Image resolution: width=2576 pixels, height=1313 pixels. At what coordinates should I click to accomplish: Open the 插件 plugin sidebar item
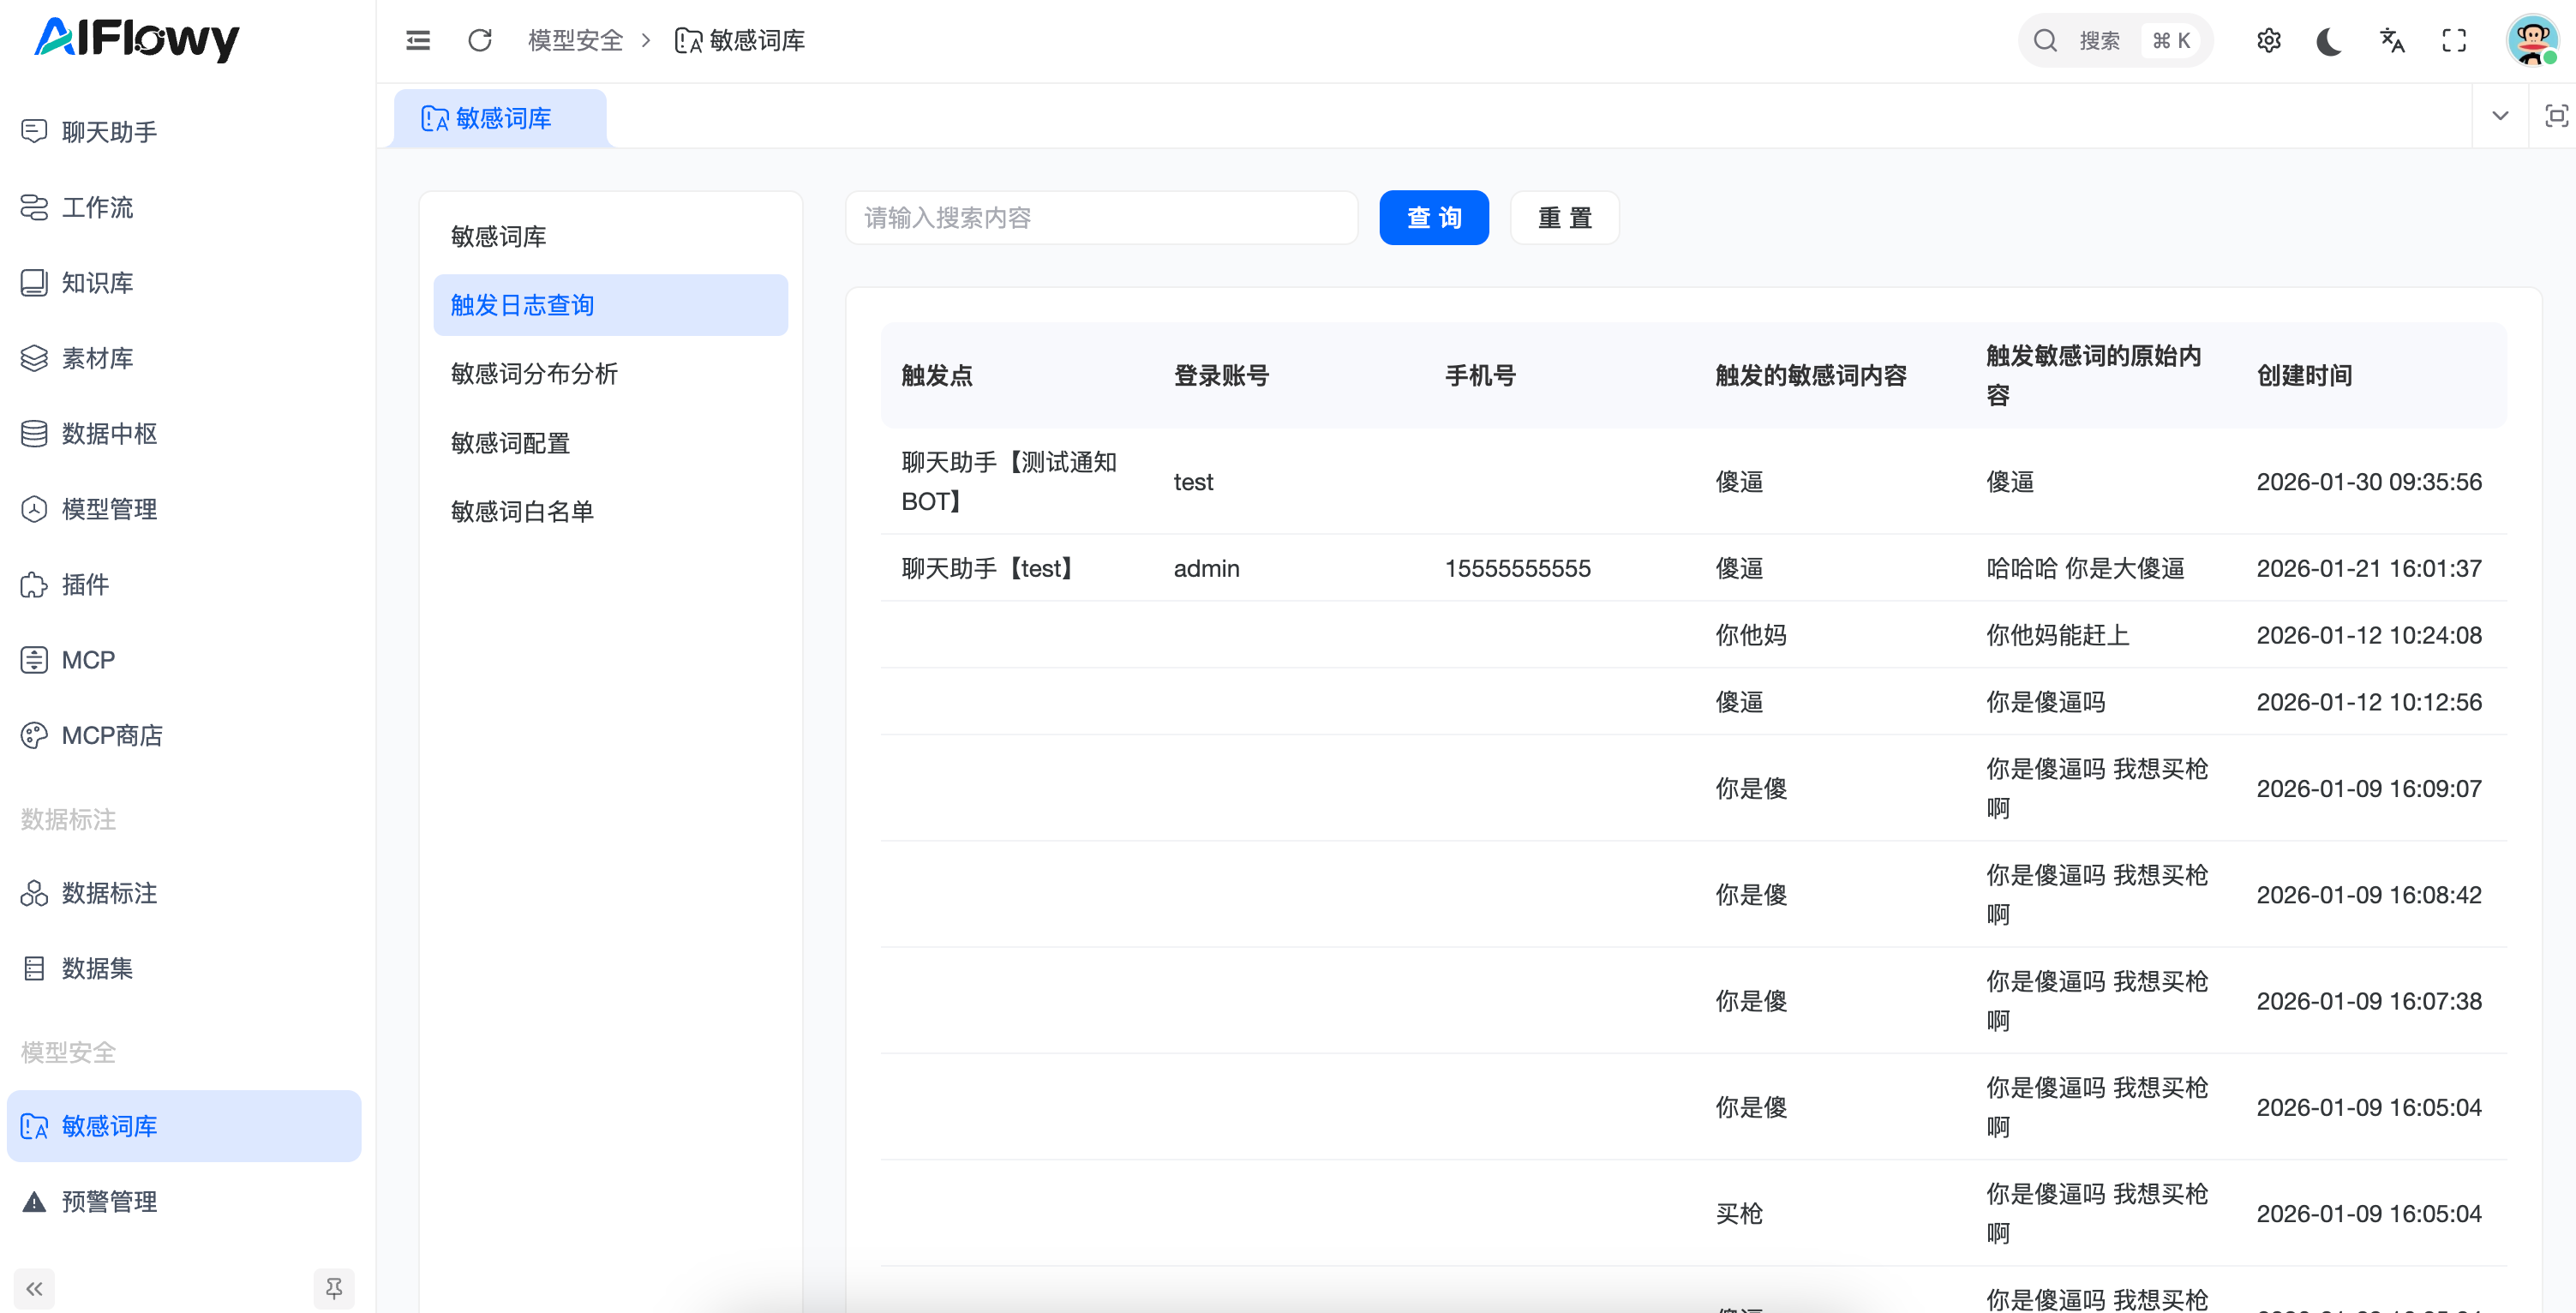(85, 584)
